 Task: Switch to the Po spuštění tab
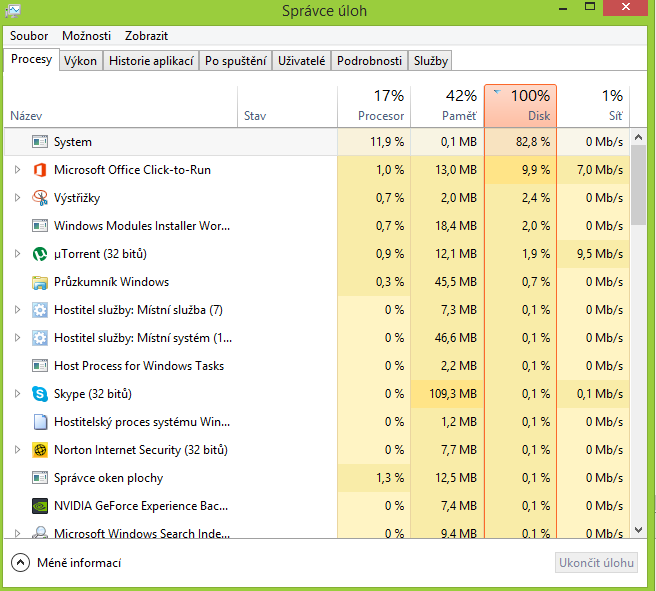point(236,61)
